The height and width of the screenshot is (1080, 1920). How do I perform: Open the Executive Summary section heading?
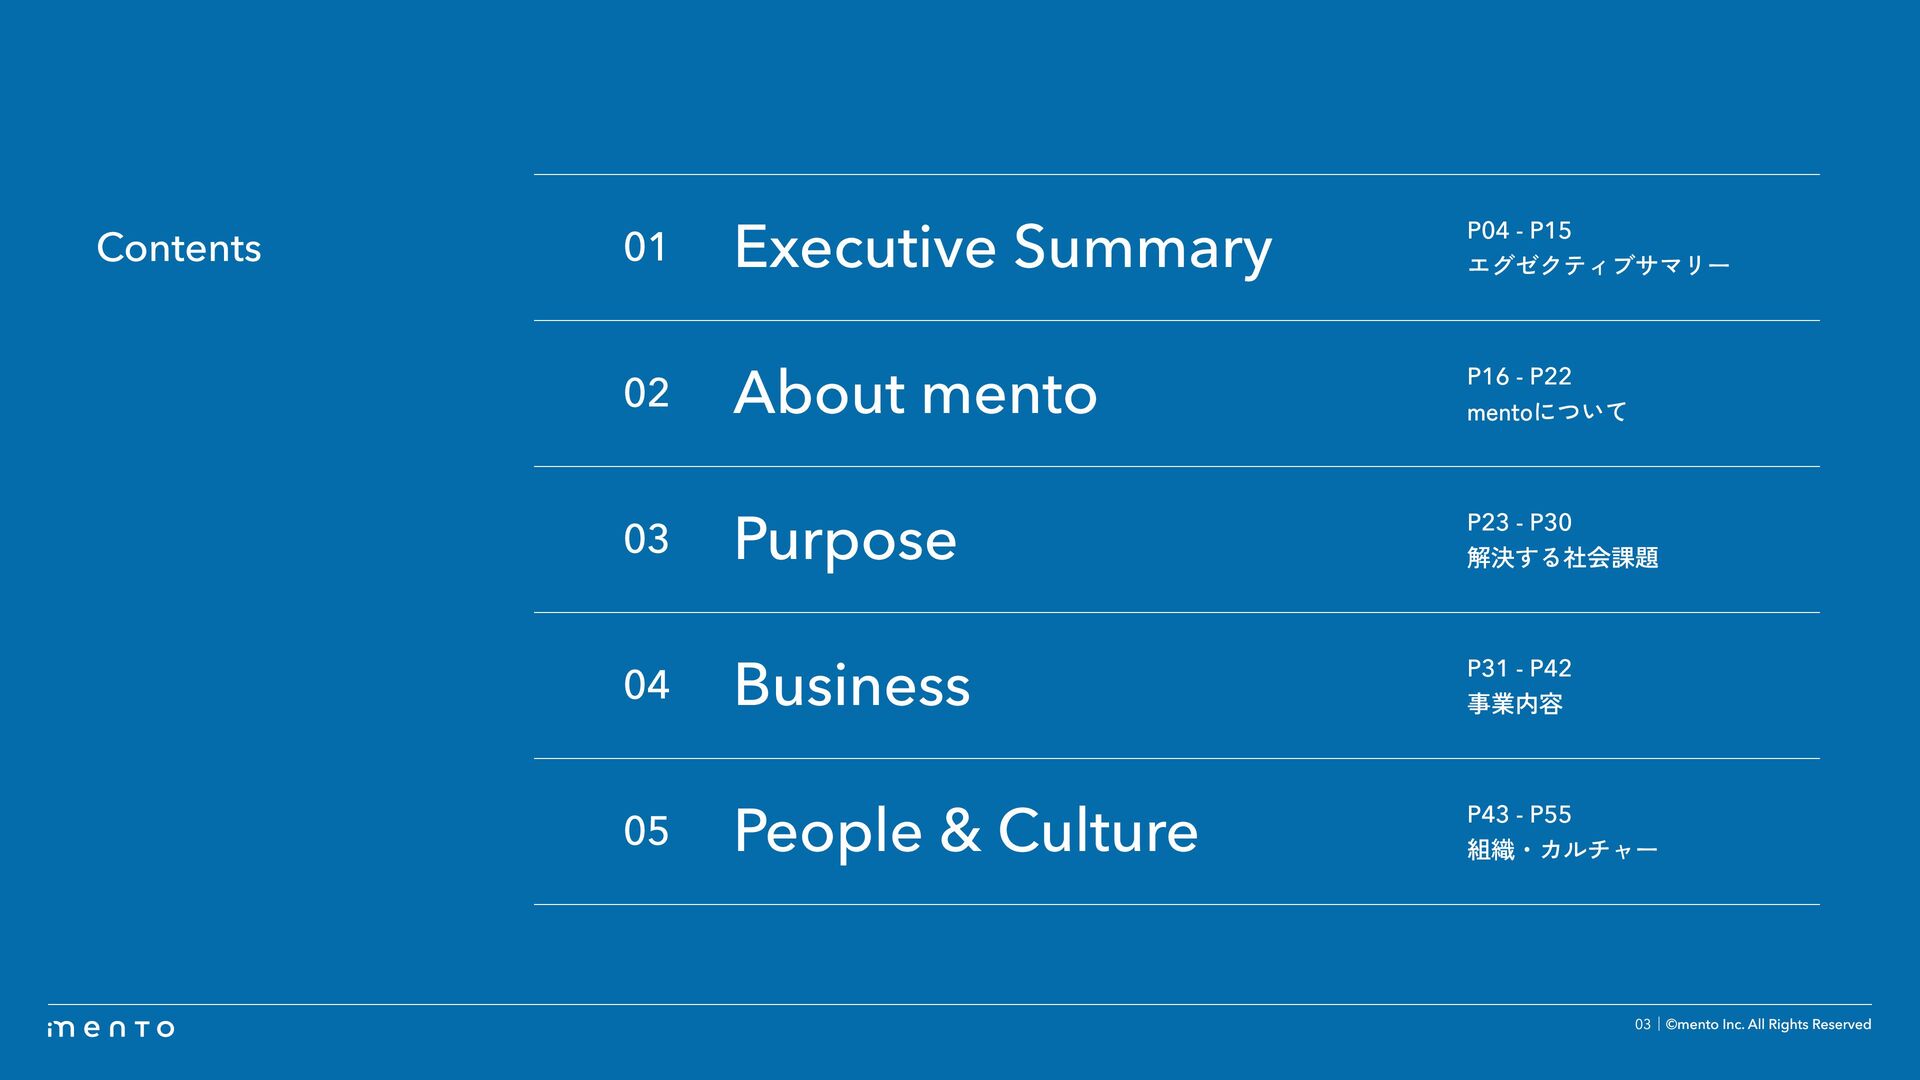[1003, 248]
